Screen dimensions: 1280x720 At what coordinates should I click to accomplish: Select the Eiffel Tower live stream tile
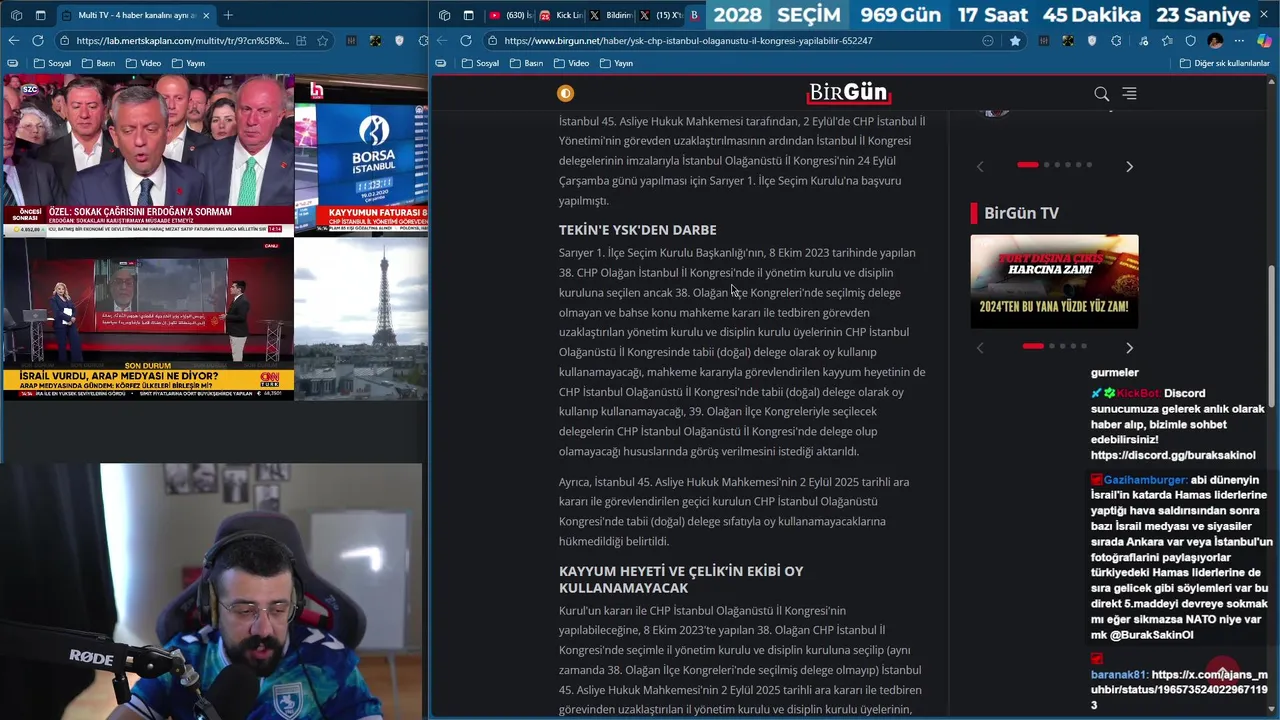(362, 319)
